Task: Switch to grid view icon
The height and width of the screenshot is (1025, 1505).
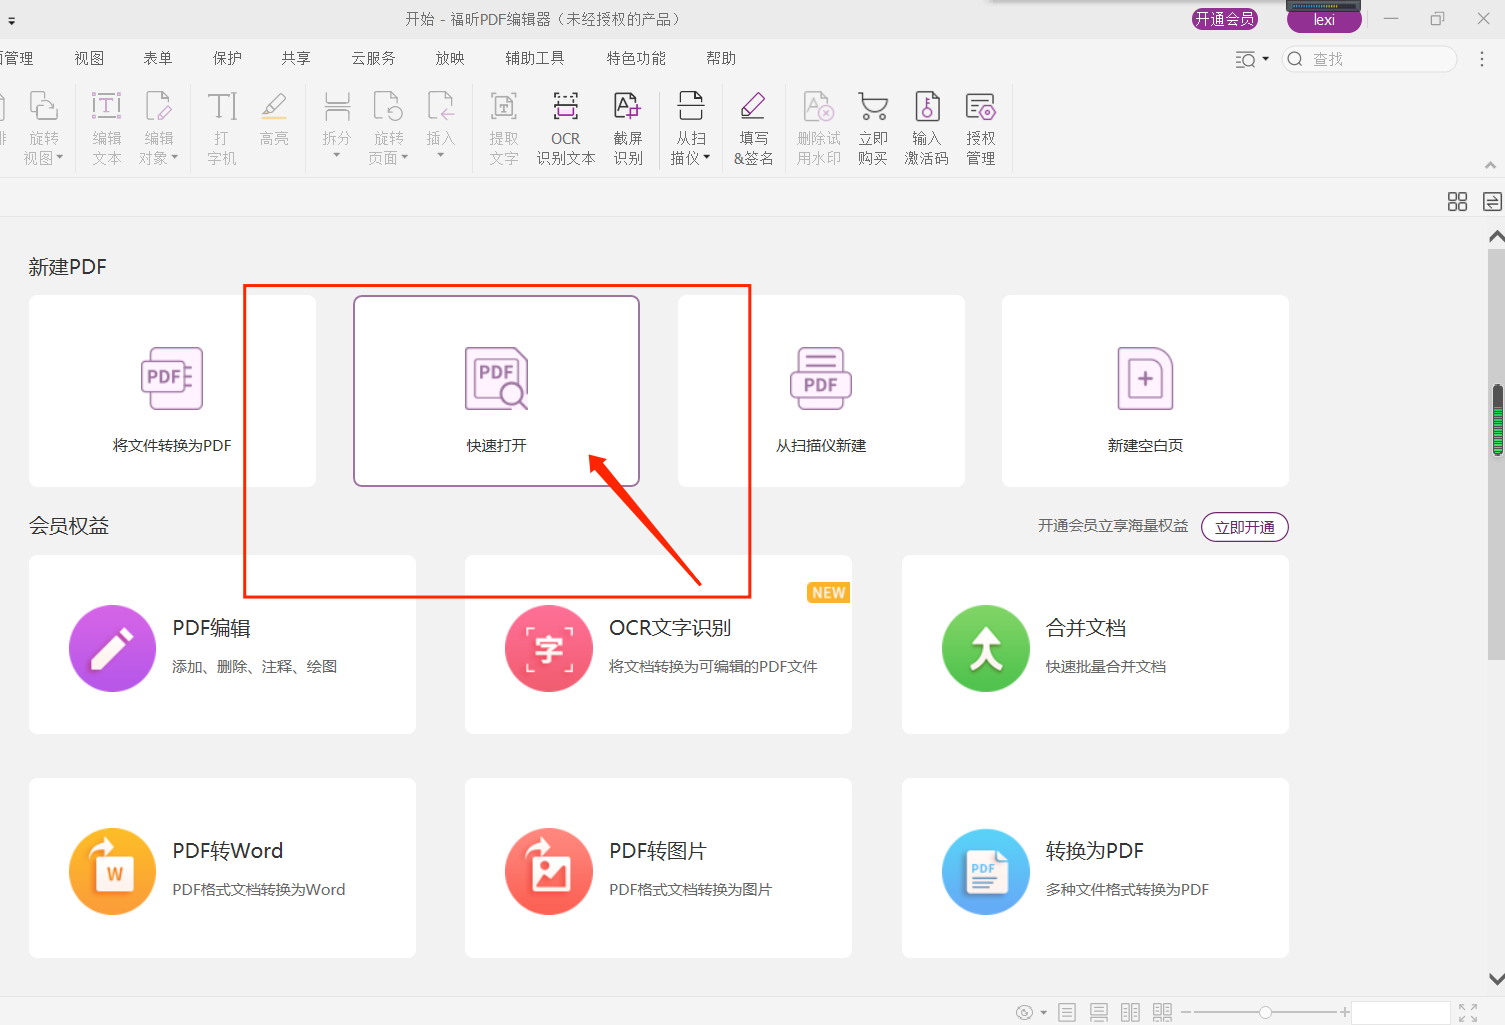Action: pos(1457,202)
